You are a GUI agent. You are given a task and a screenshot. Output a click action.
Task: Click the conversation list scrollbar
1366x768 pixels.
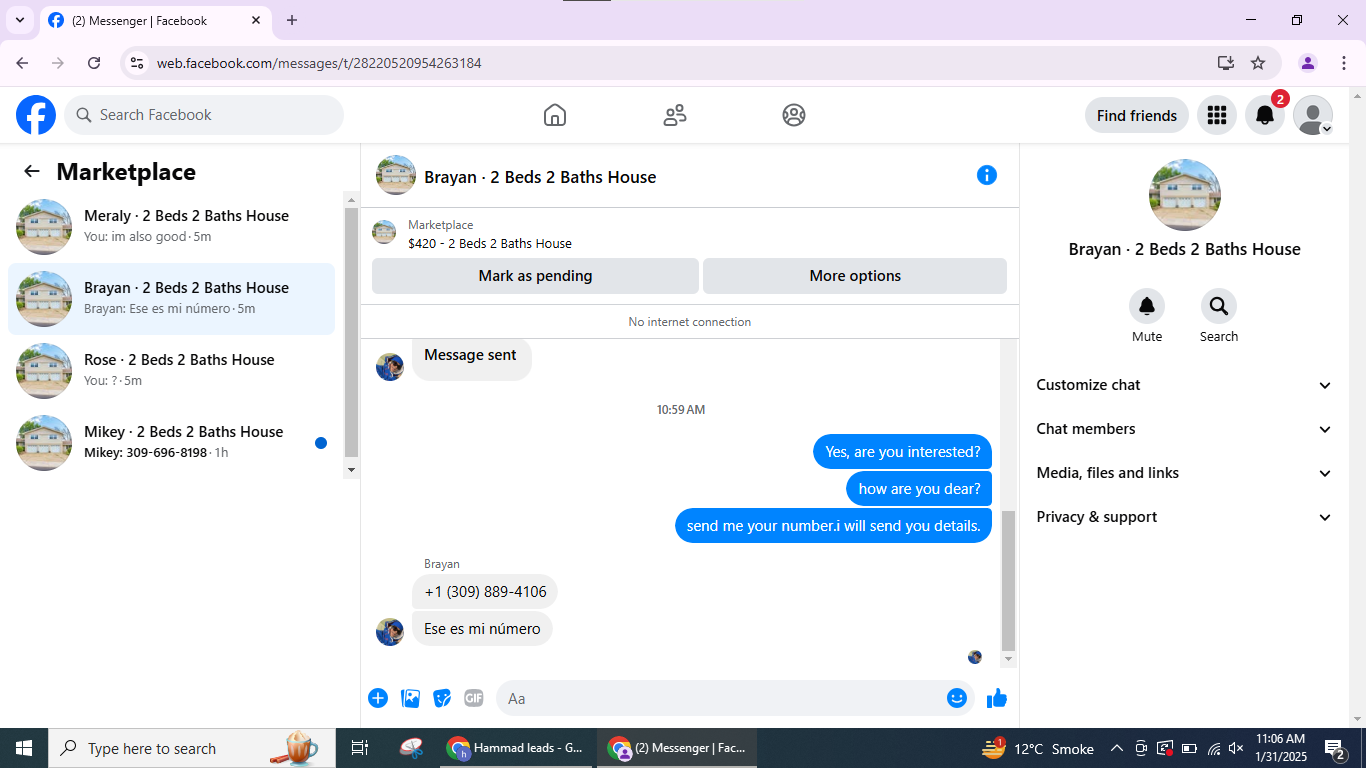pos(351,330)
